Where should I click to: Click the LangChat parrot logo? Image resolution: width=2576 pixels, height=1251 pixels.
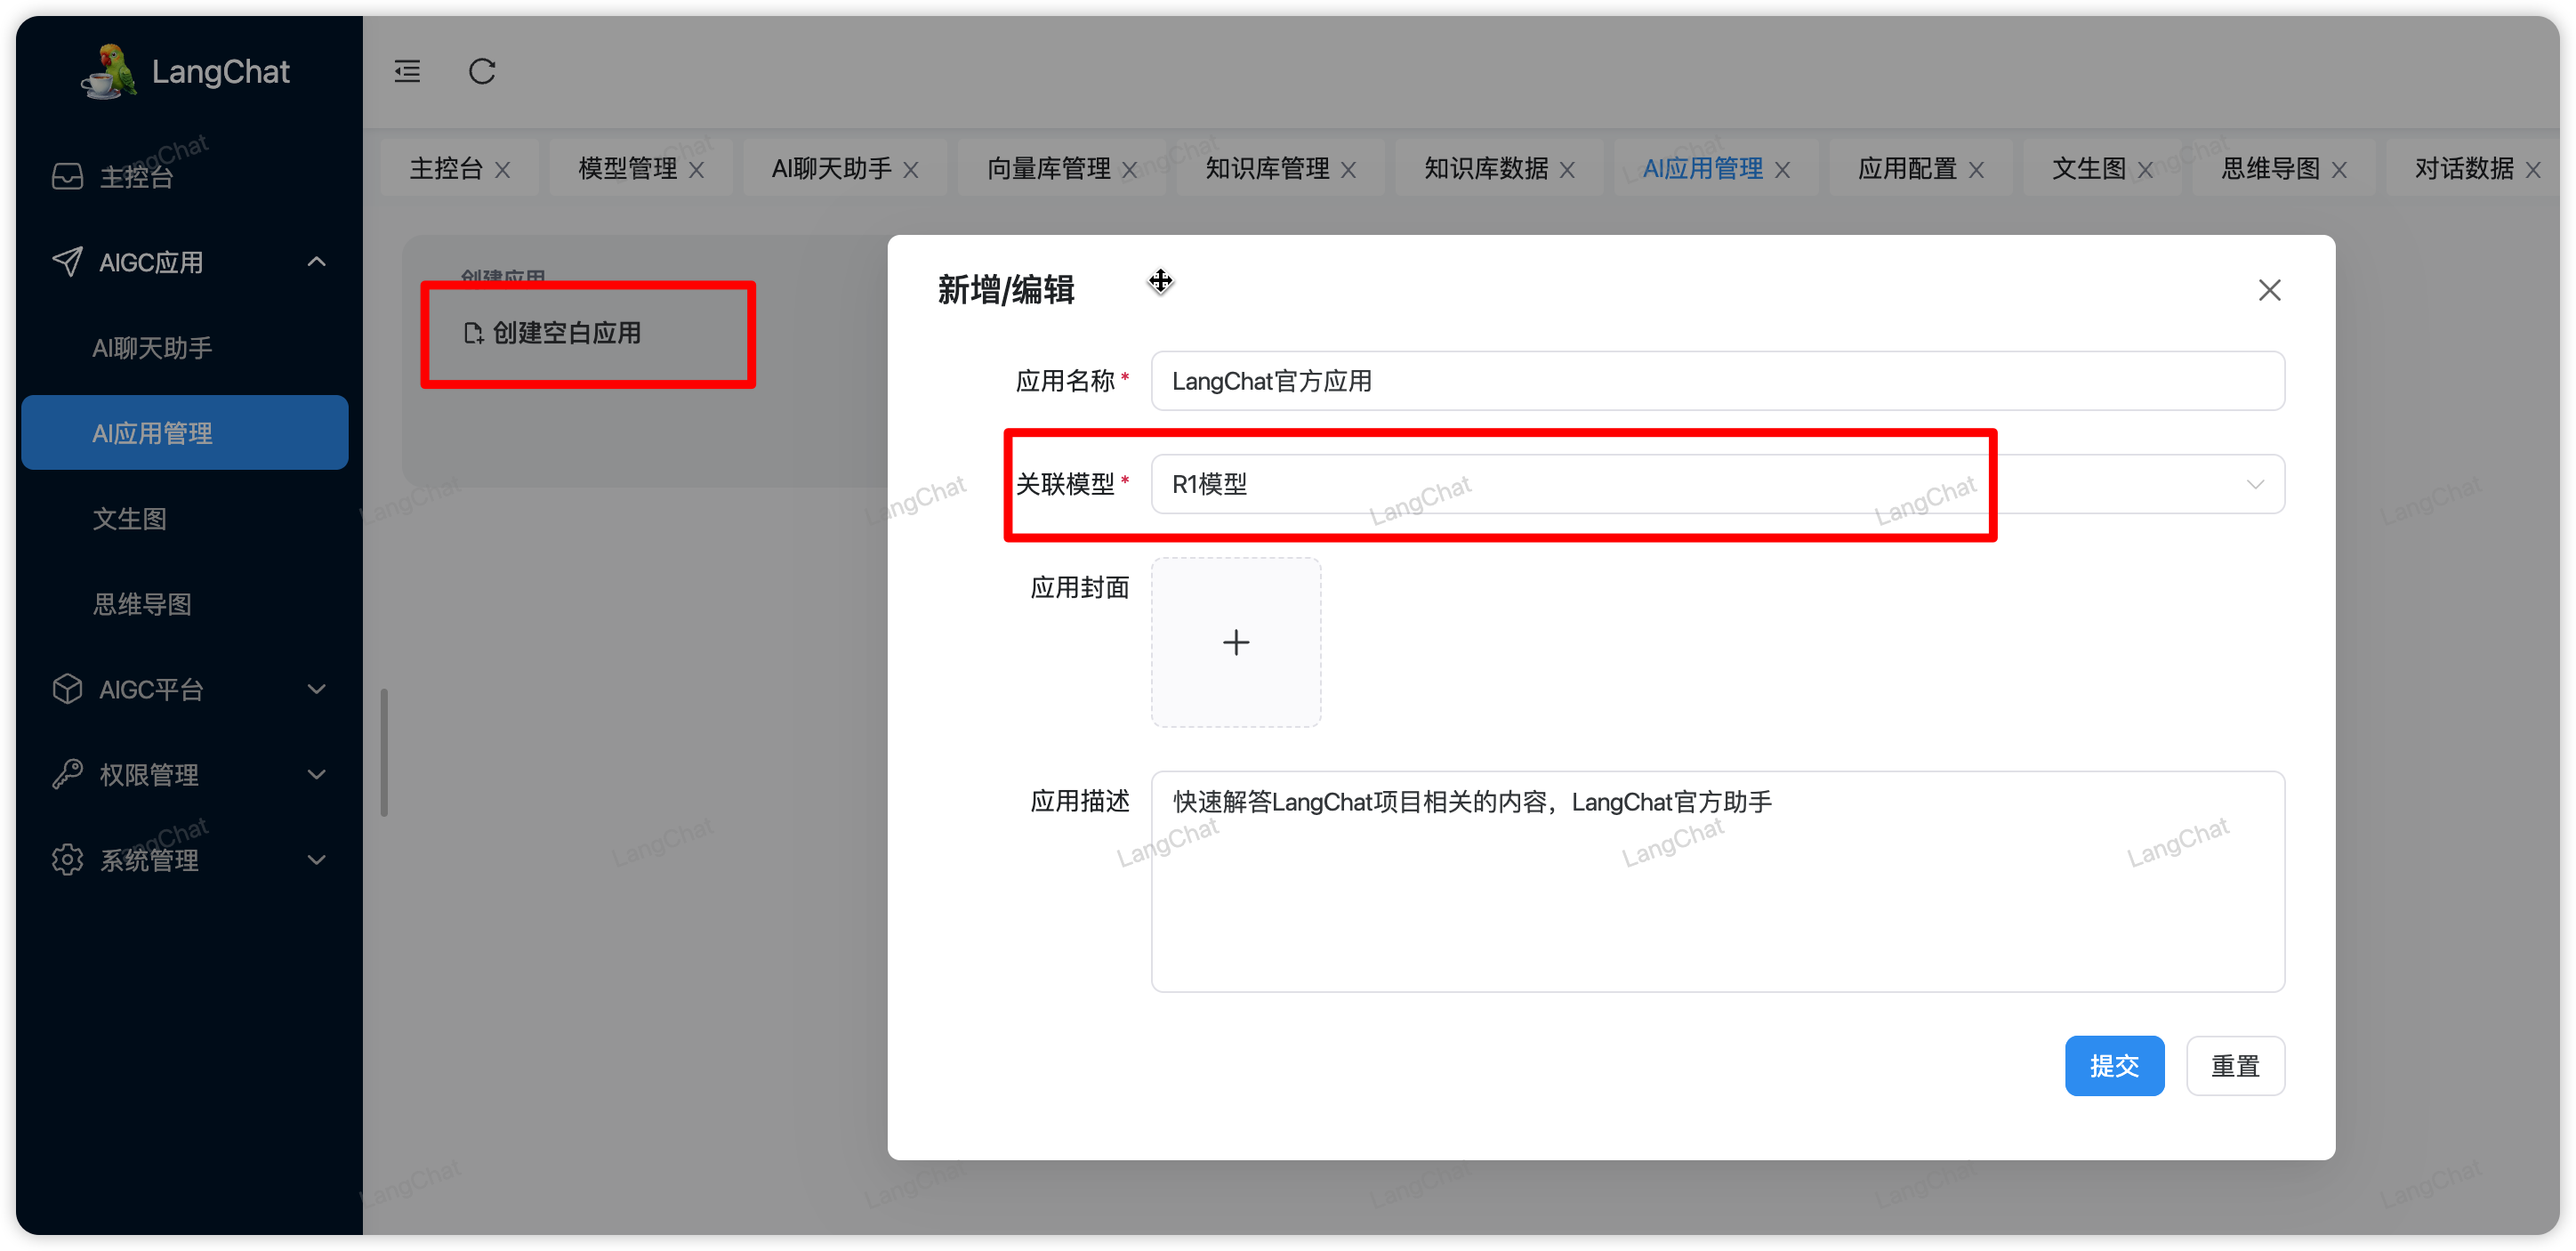108,71
